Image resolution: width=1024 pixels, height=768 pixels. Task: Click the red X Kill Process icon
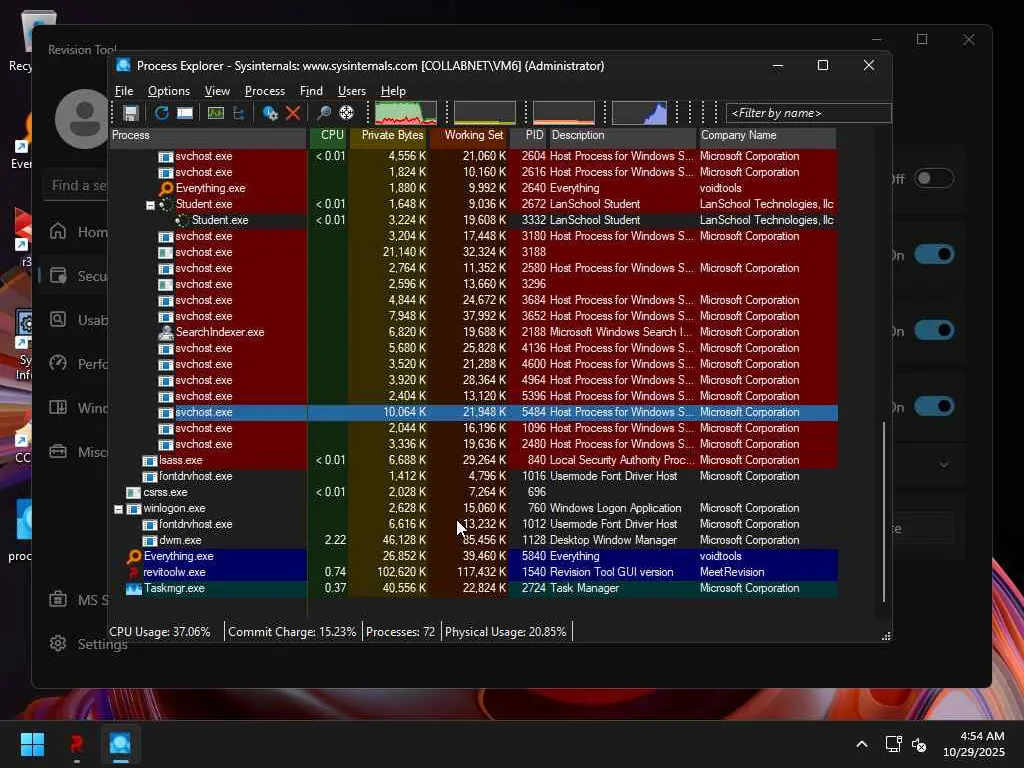coord(293,113)
